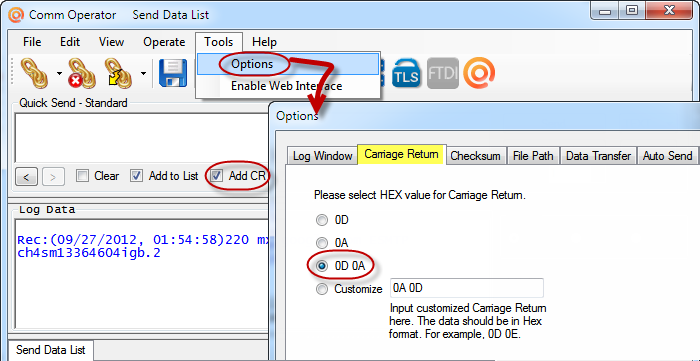Uncheck the Add to List checkbox
The width and height of the screenshot is (700, 361).
136,176
